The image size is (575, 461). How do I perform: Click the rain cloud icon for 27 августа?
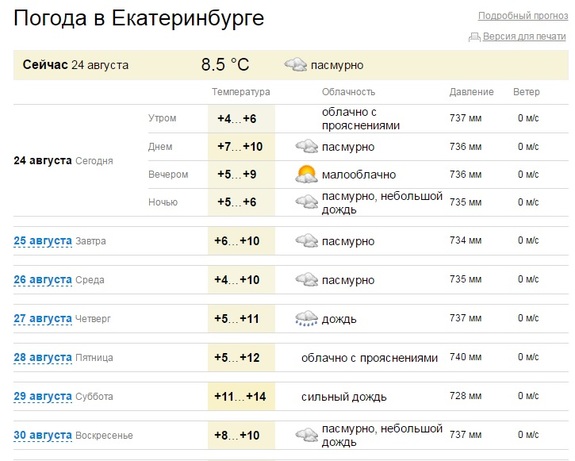(307, 319)
